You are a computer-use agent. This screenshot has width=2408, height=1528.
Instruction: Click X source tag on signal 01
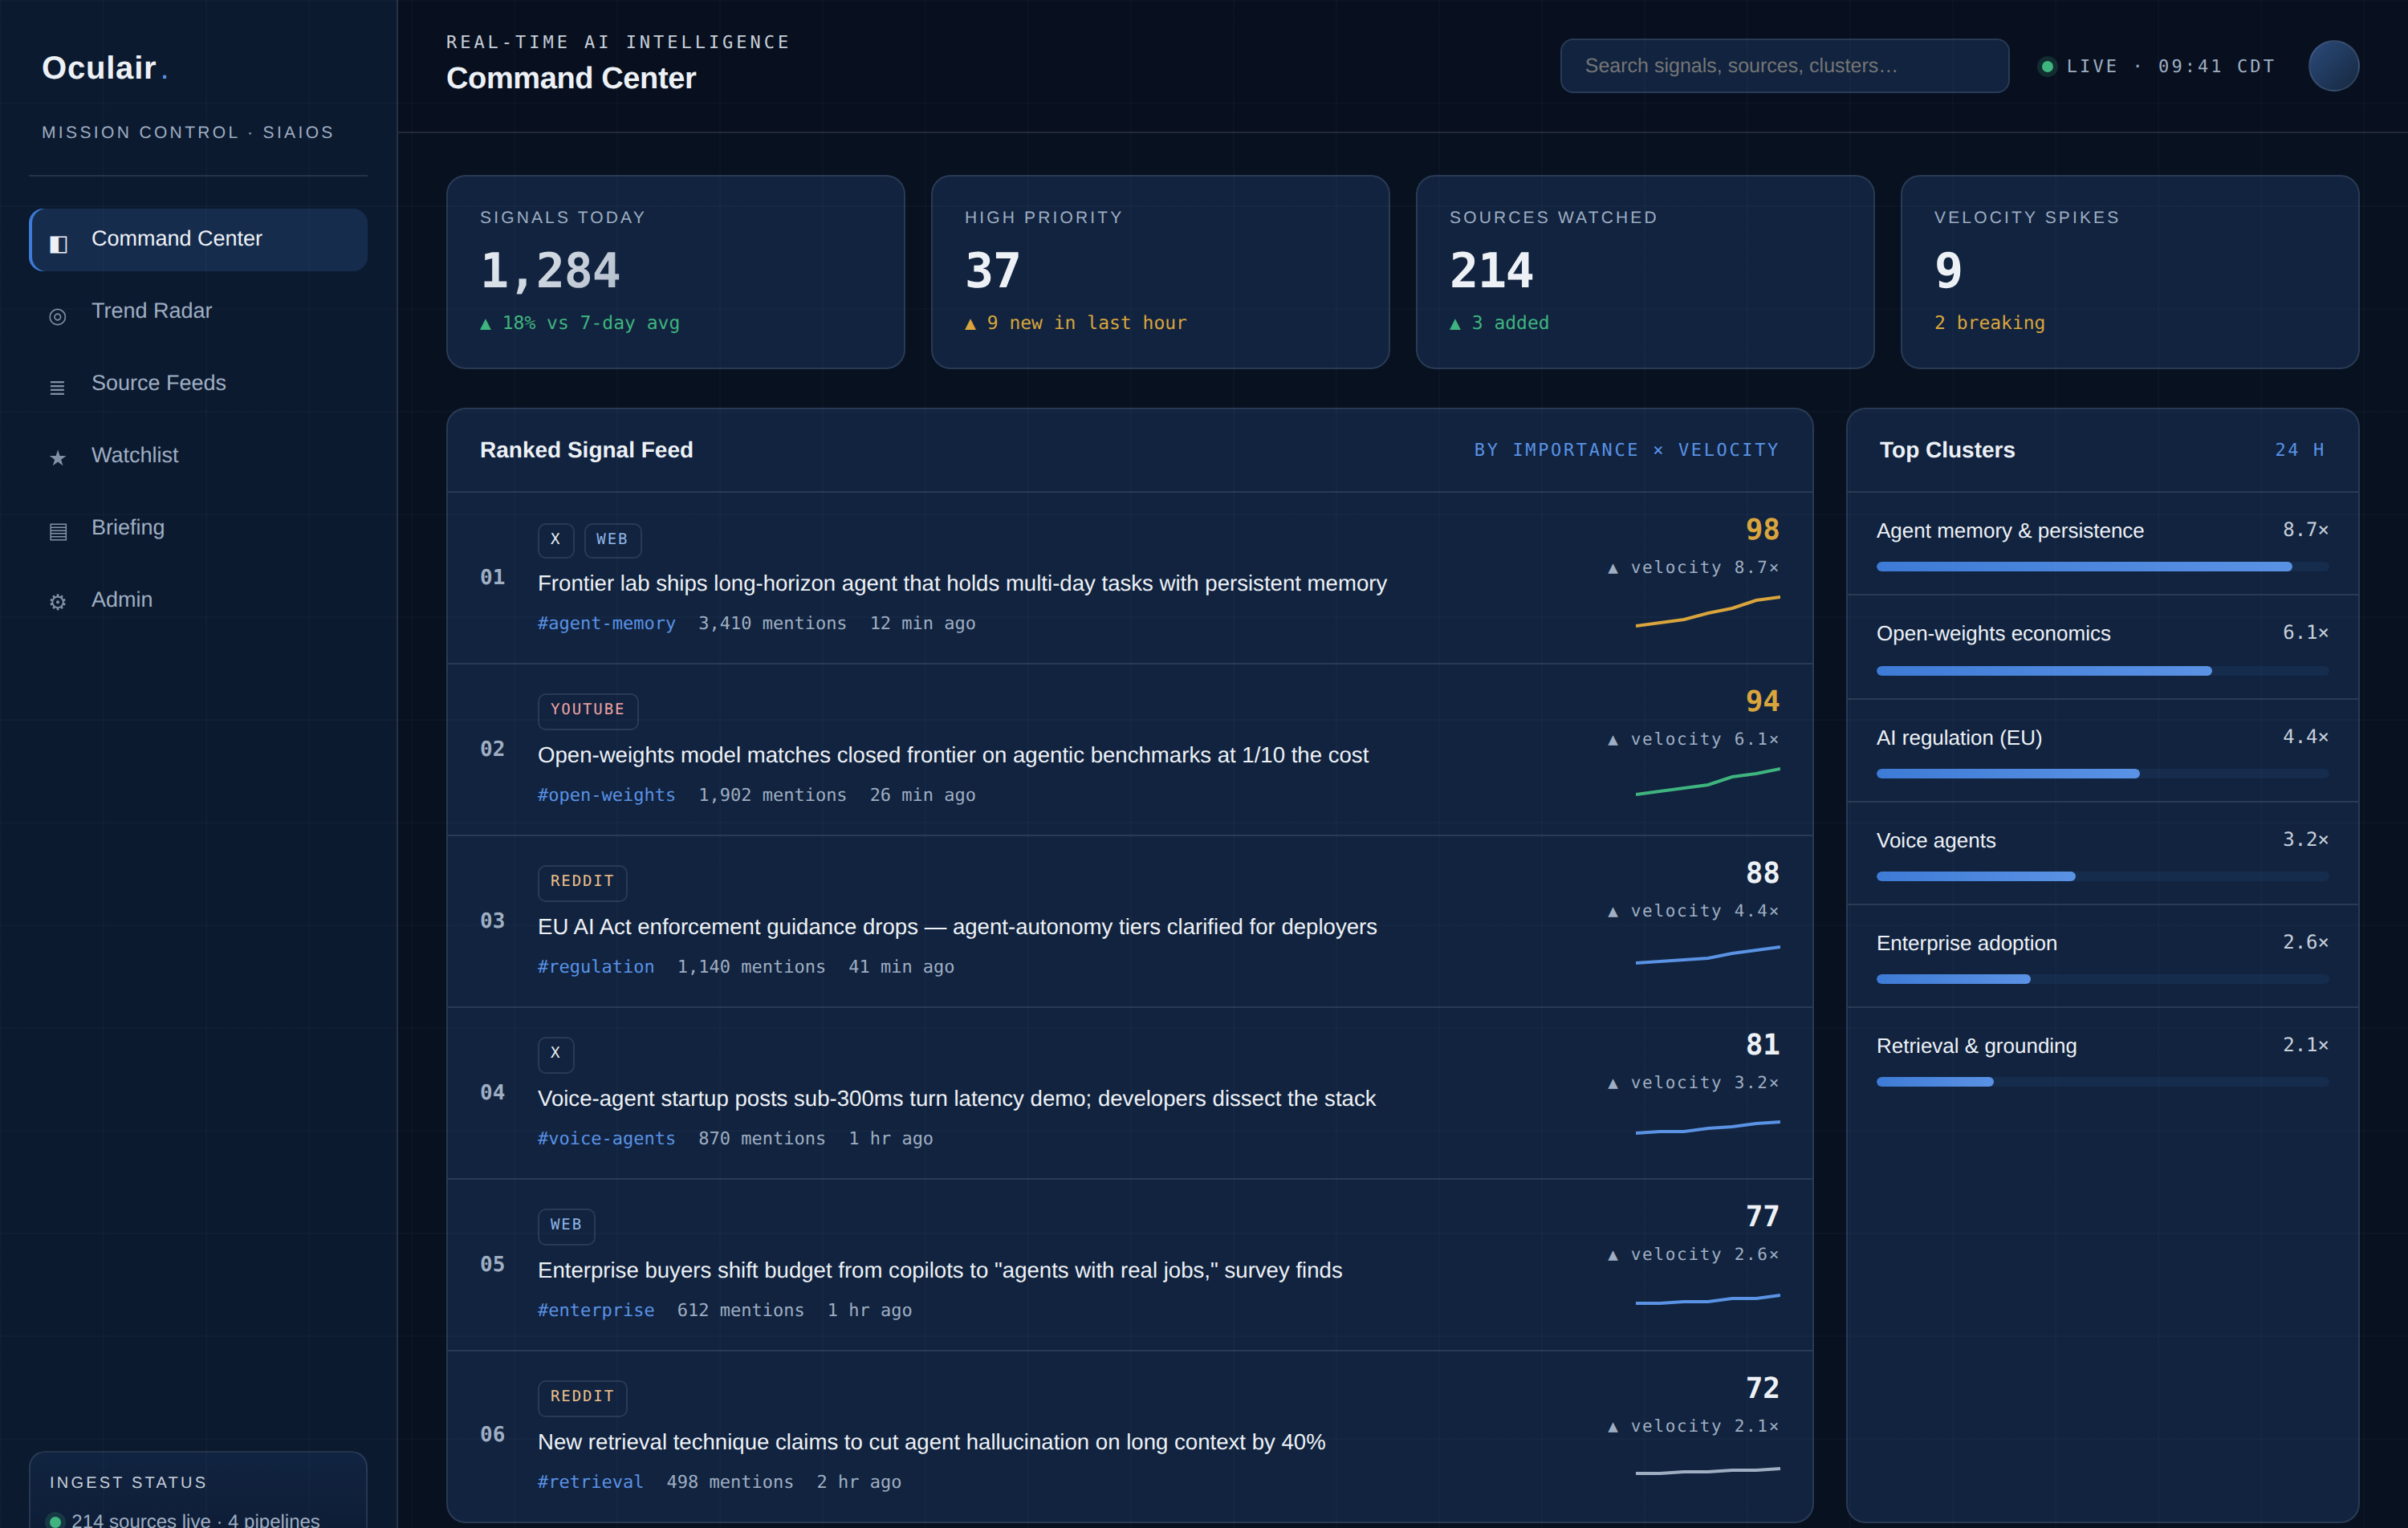(555, 540)
